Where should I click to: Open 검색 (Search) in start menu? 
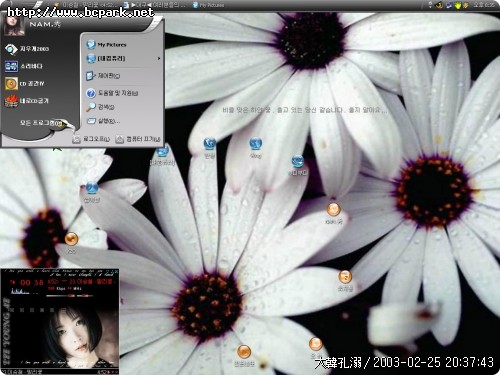[x=100, y=107]
